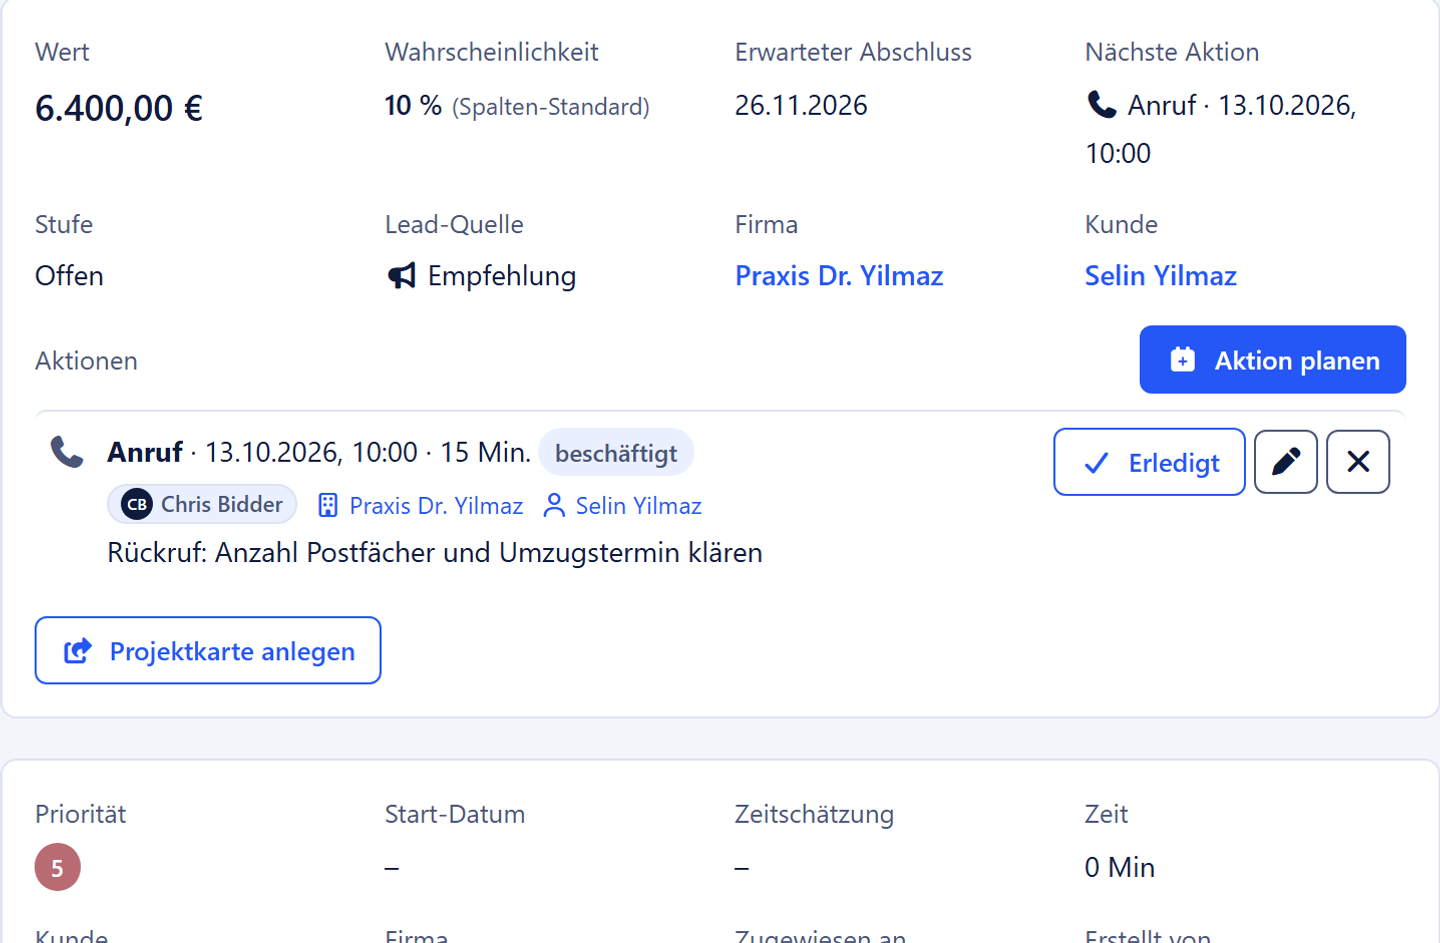Click the Empfehlung lead source text

pyautogui.click(x=502, y=276)
